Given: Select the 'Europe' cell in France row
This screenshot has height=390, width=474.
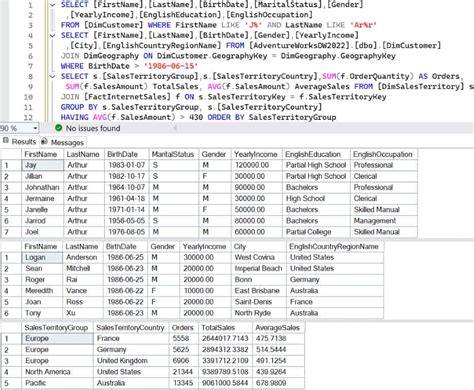Looking at the screenshot, I should (x=58, y=339).
